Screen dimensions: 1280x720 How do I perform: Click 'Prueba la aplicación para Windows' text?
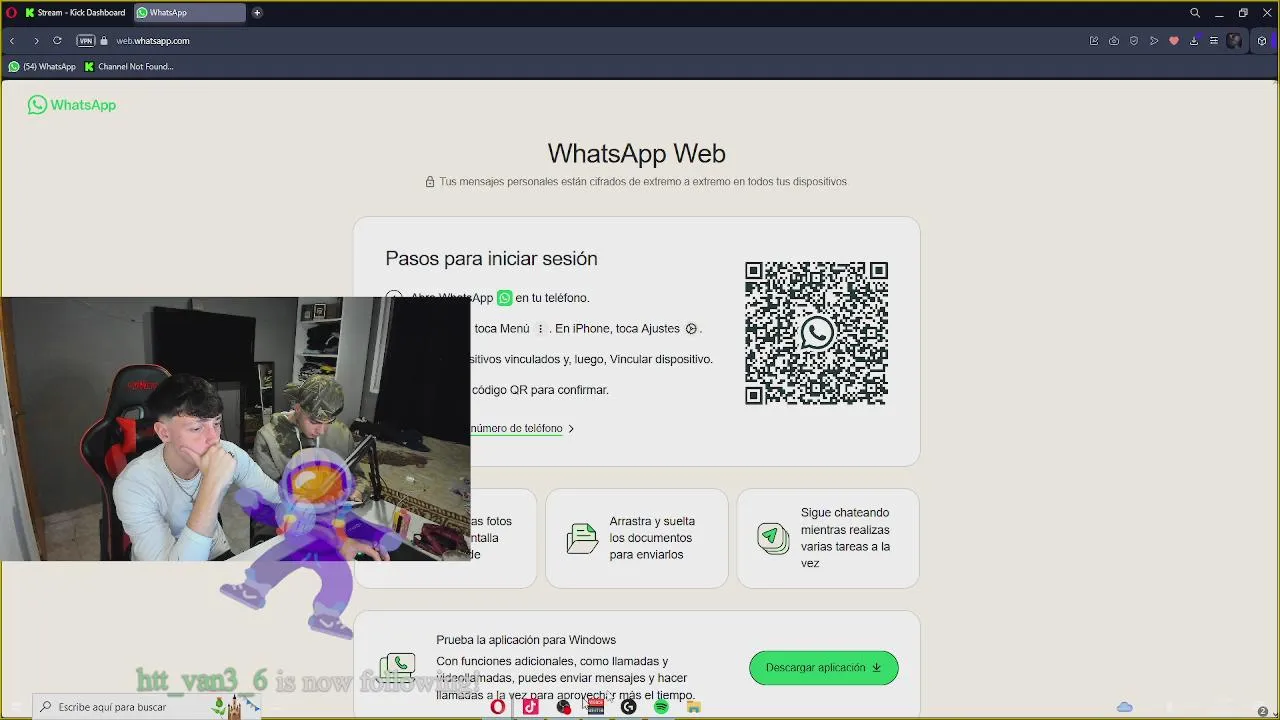[x=526, y=640]
